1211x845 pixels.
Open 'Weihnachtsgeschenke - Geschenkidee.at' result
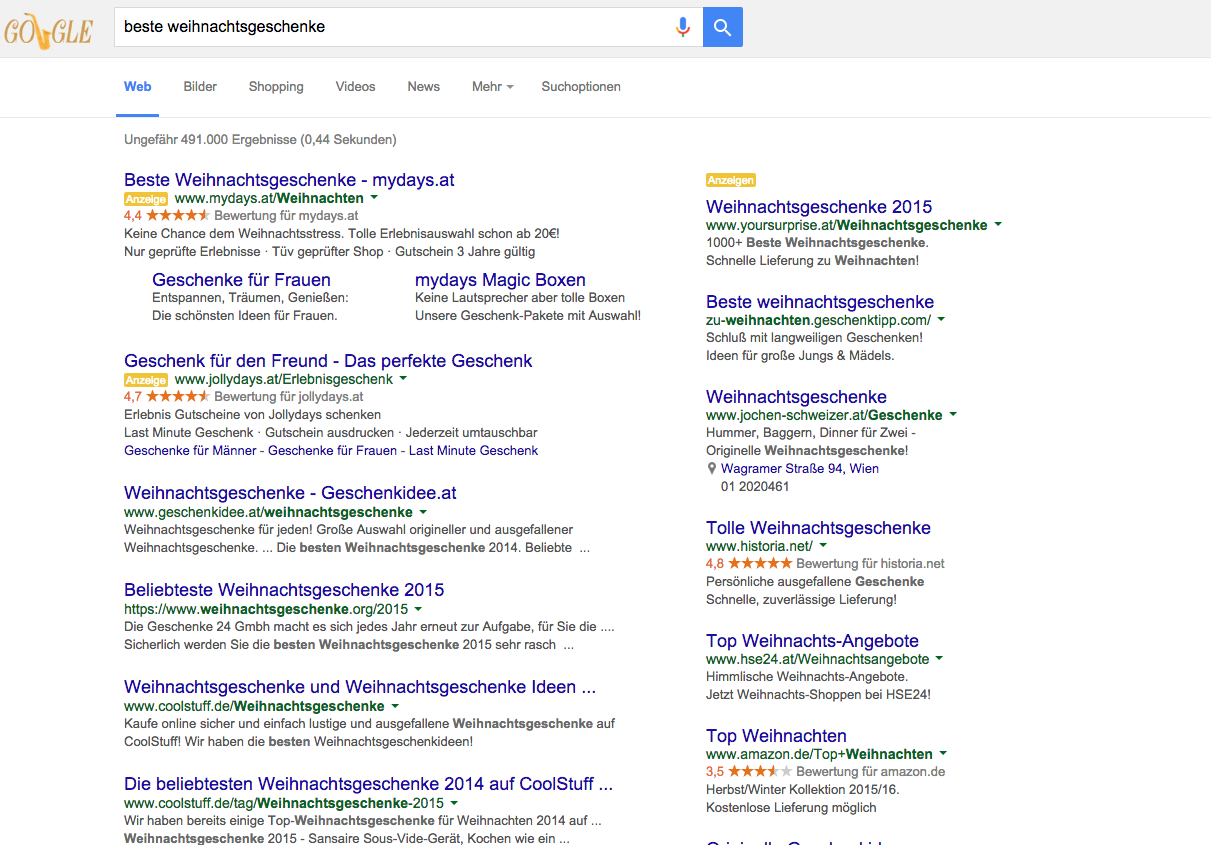[290, 493]
